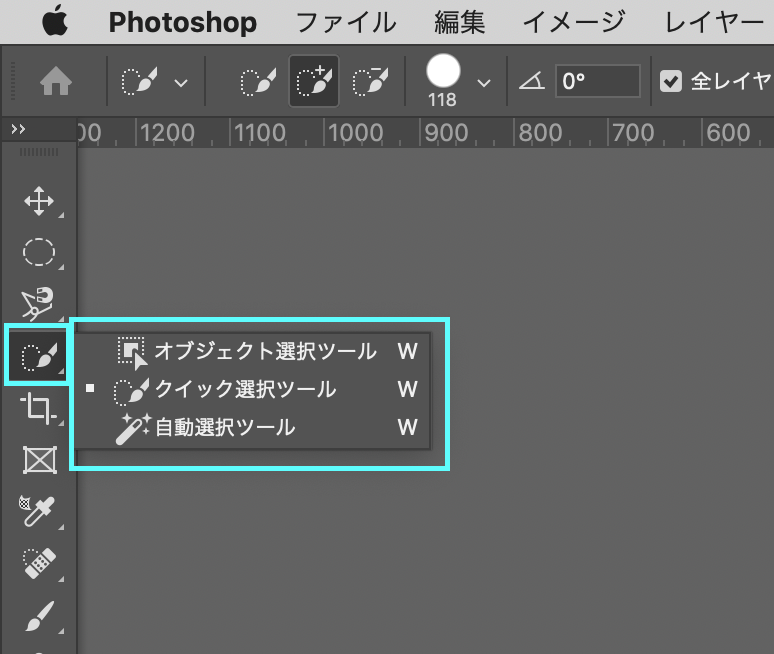Image resolution: width=774 pixels, height=654 pixels.
Task: Choose クイック選択ツール from flyout
Action: click(x=253, y=389)
